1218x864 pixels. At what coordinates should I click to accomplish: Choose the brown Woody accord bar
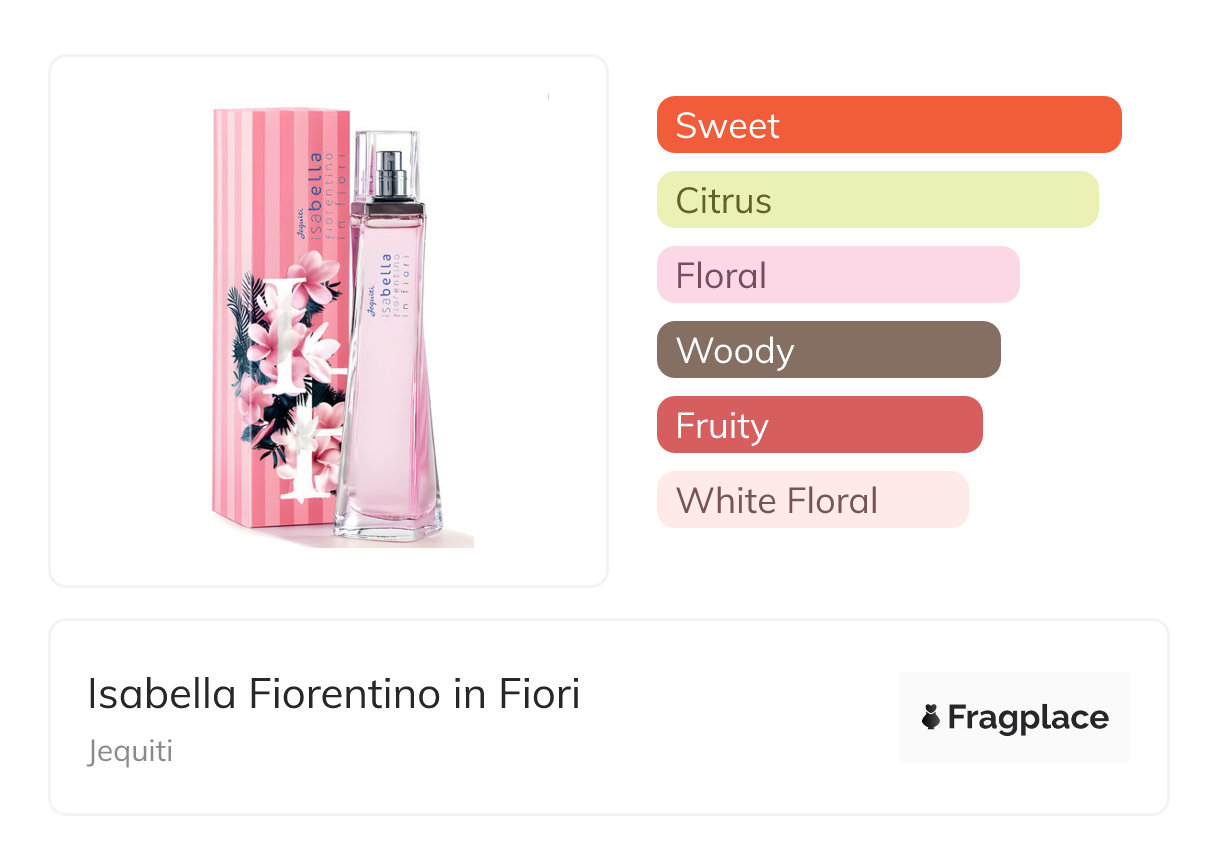pyautogui.click(x=828, y=350)
